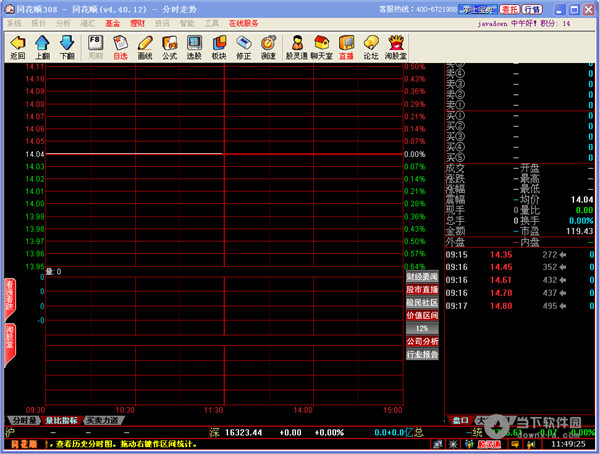600x454 pixels.
Task: Click the yellow message status bar icon
Action: (x=515, y=444)
